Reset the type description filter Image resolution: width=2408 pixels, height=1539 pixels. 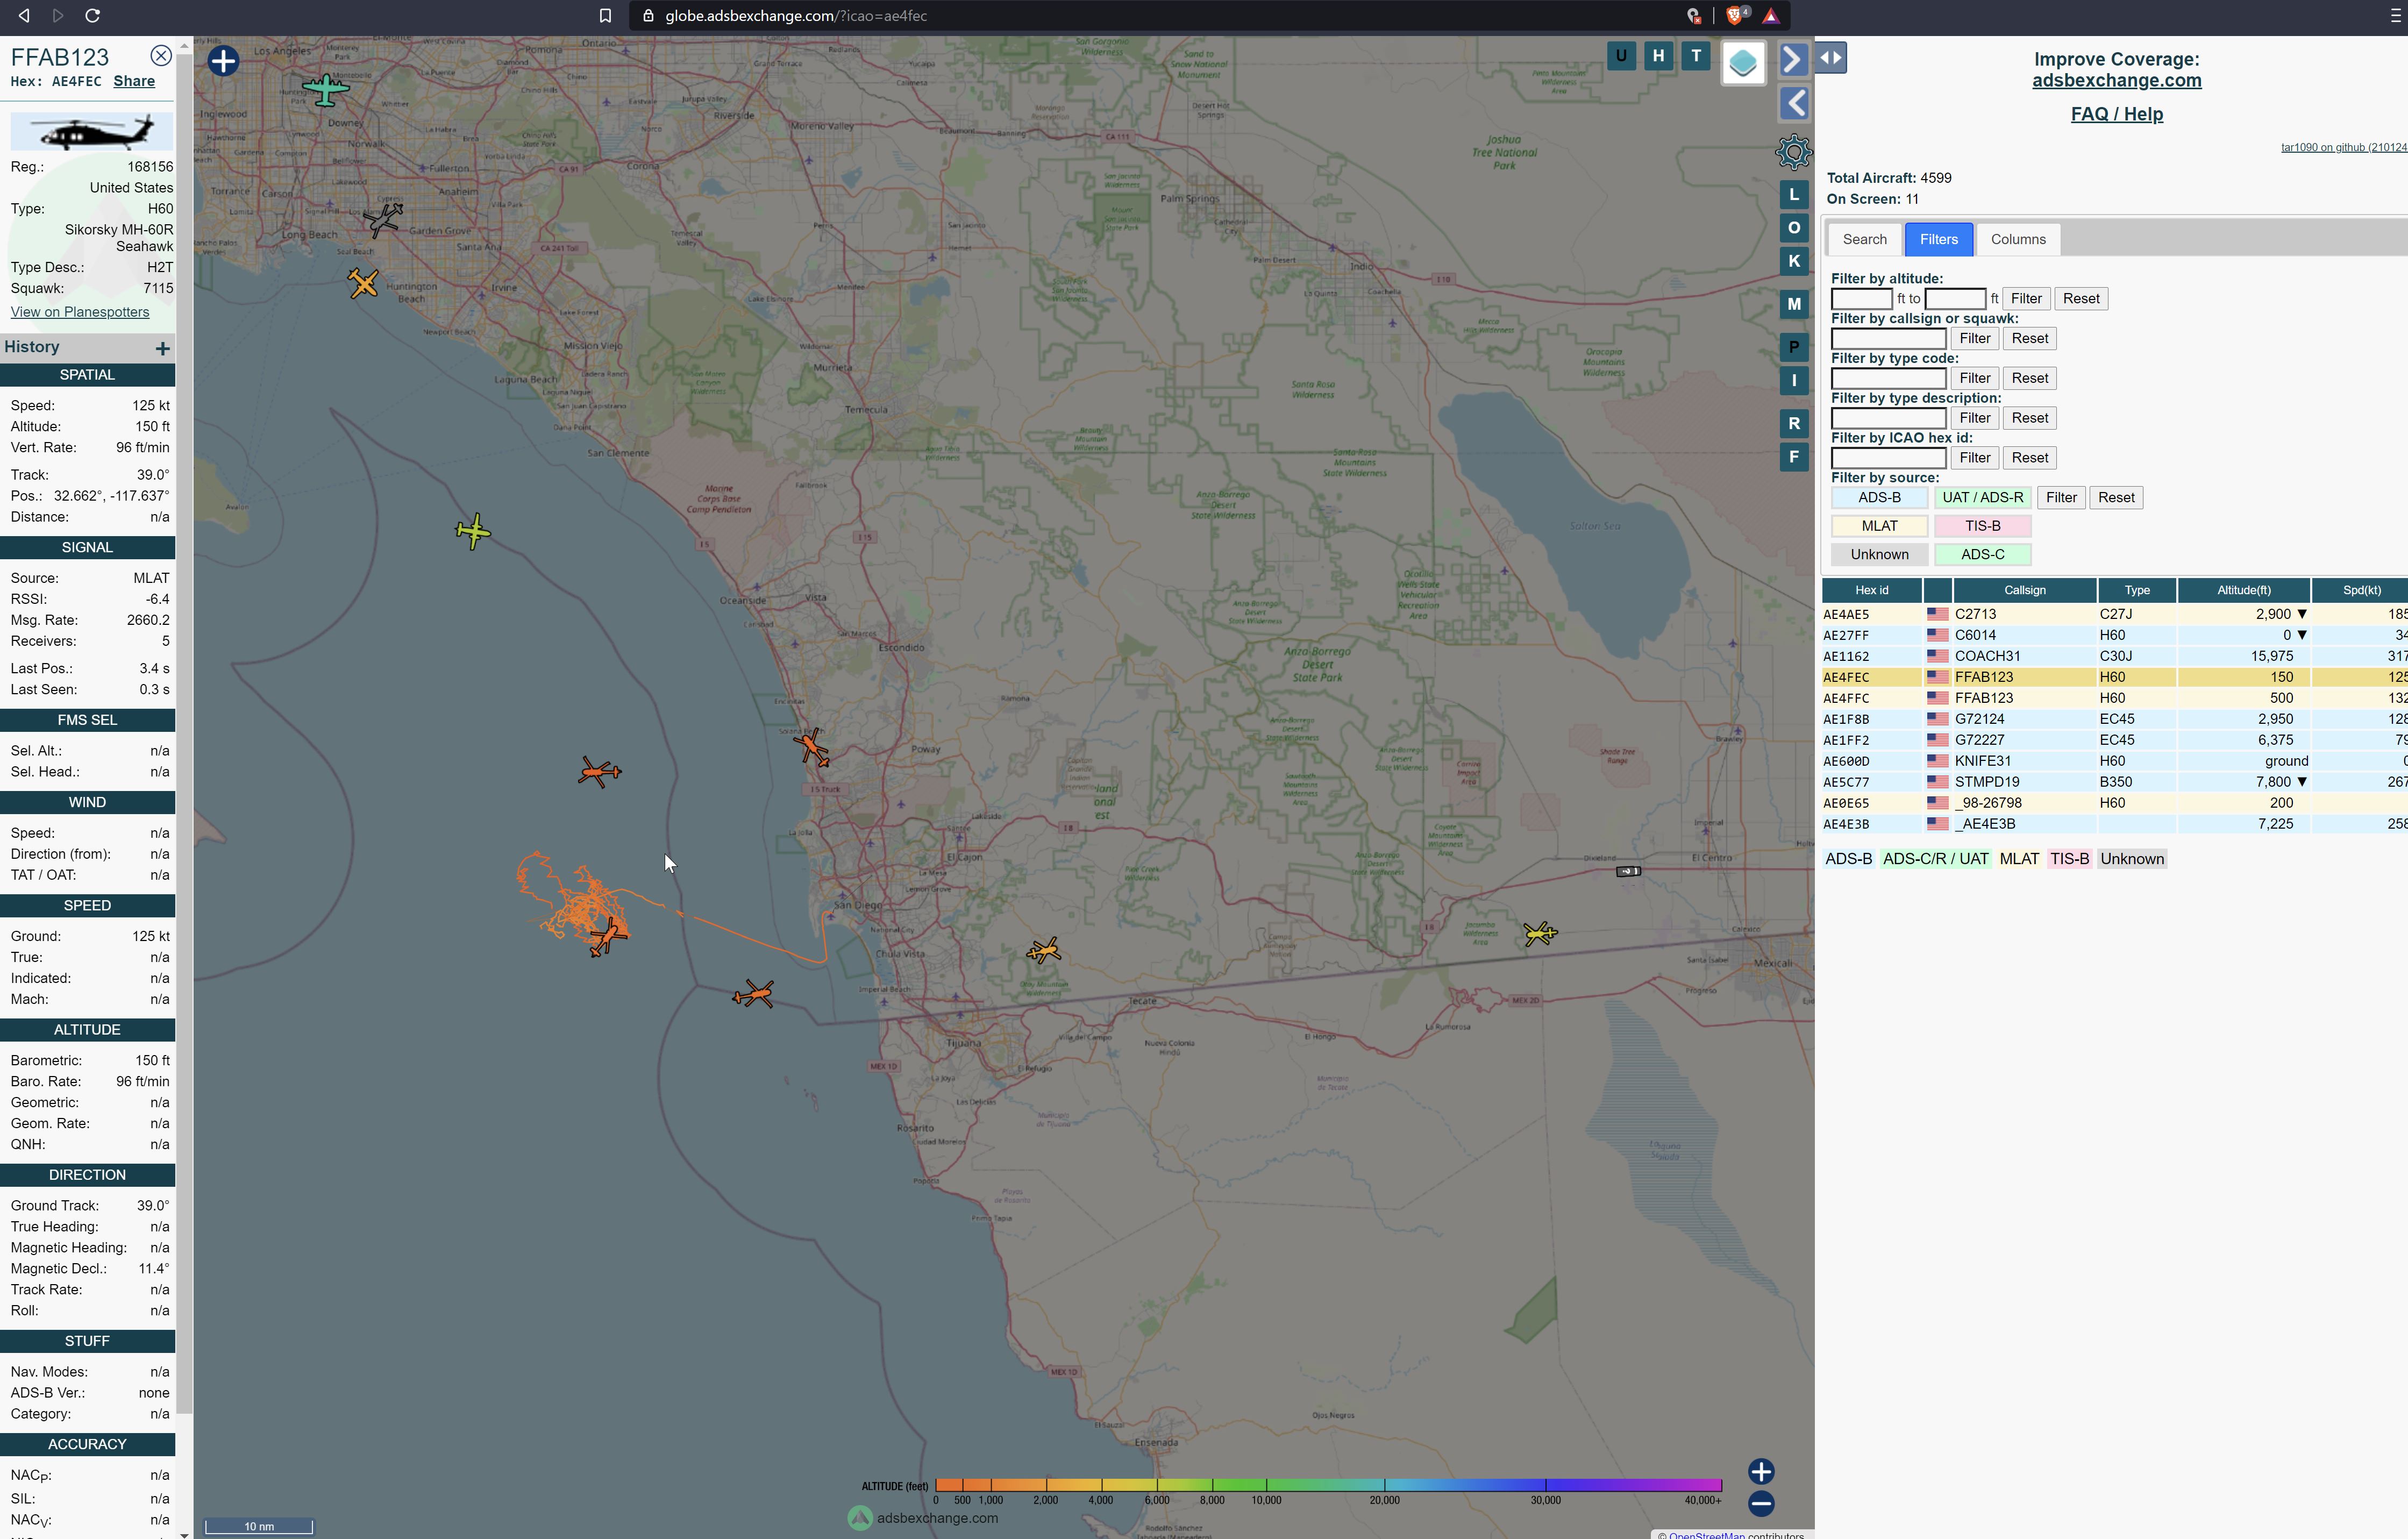[x=2030, y=418]
